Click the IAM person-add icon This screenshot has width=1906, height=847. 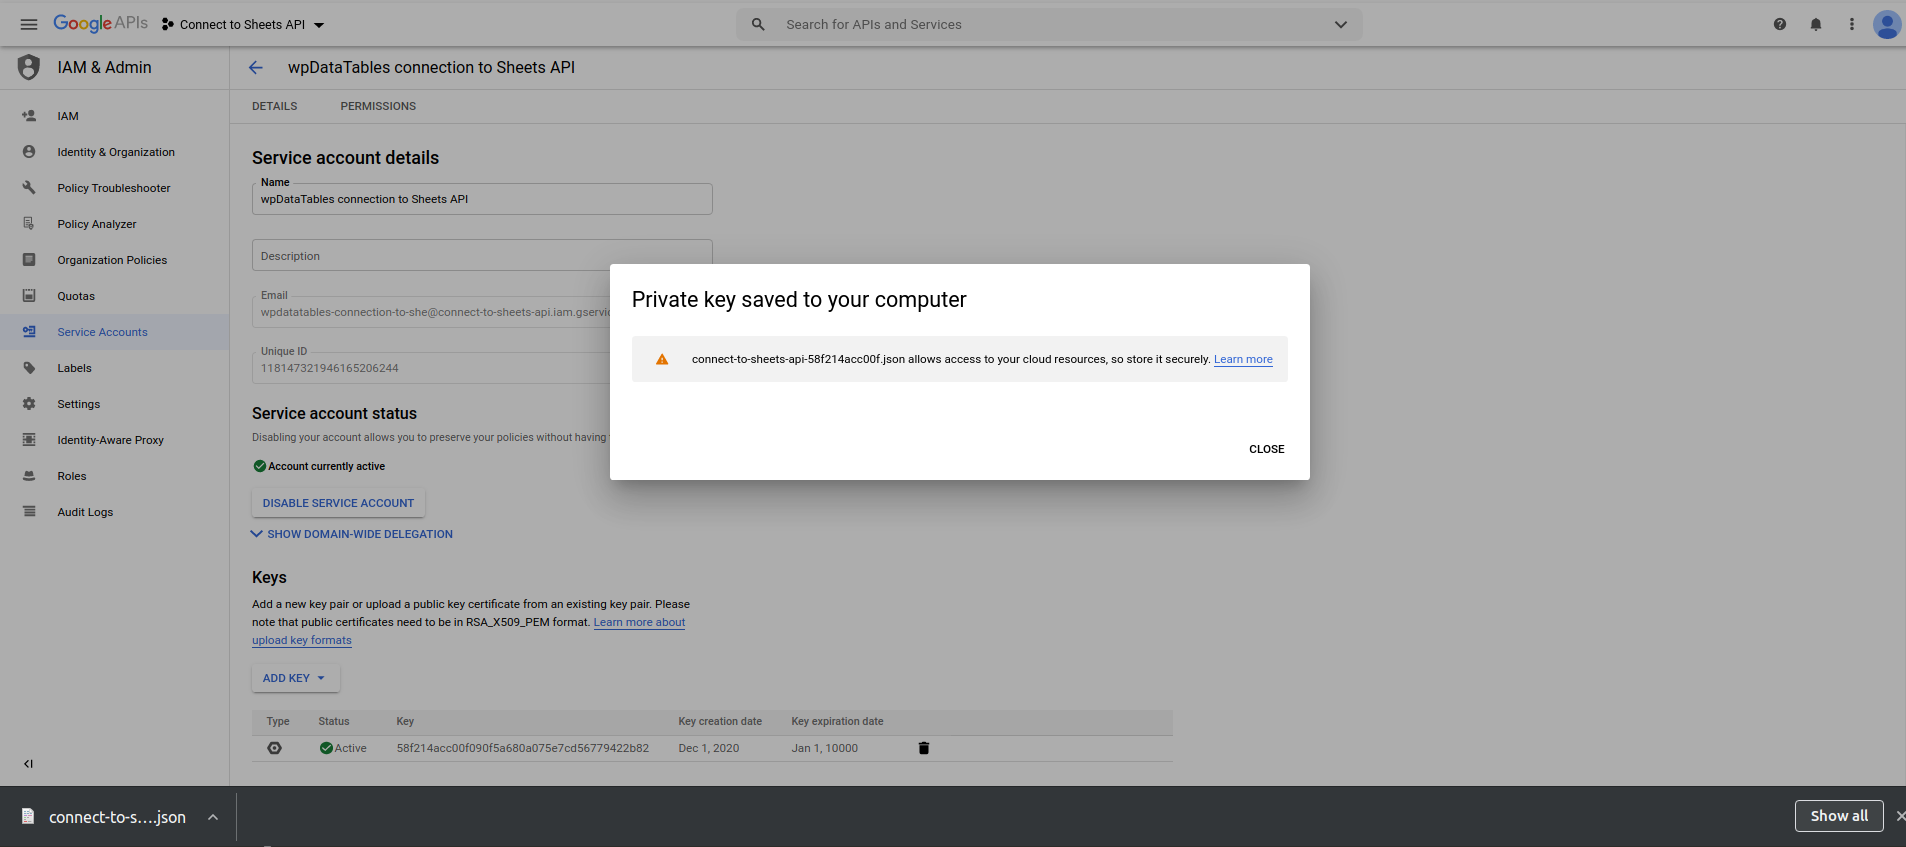click(x=29, y=116)
